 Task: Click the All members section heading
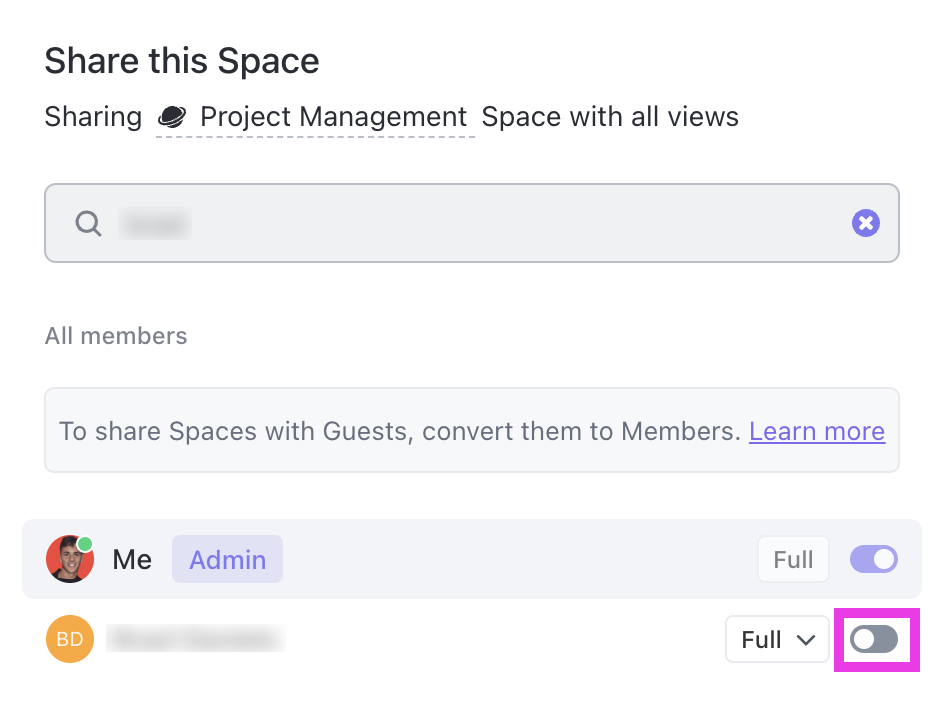coord(115,336)
